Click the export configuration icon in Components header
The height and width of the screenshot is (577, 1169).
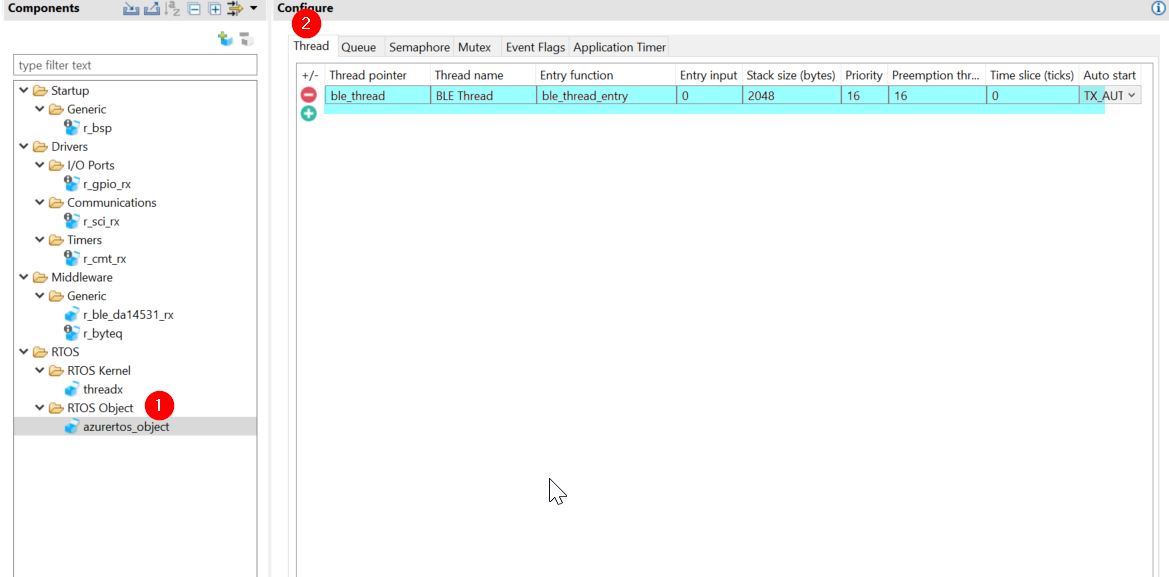151,9
